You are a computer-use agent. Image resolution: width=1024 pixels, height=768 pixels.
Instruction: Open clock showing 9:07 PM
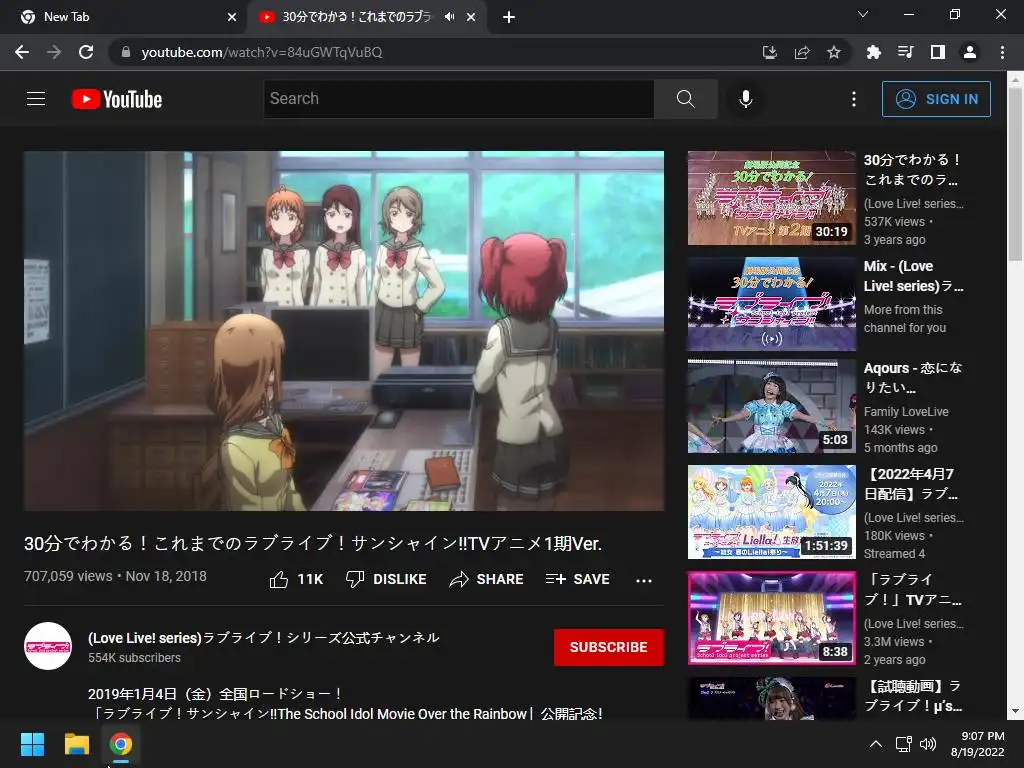(x=978, y=744)
